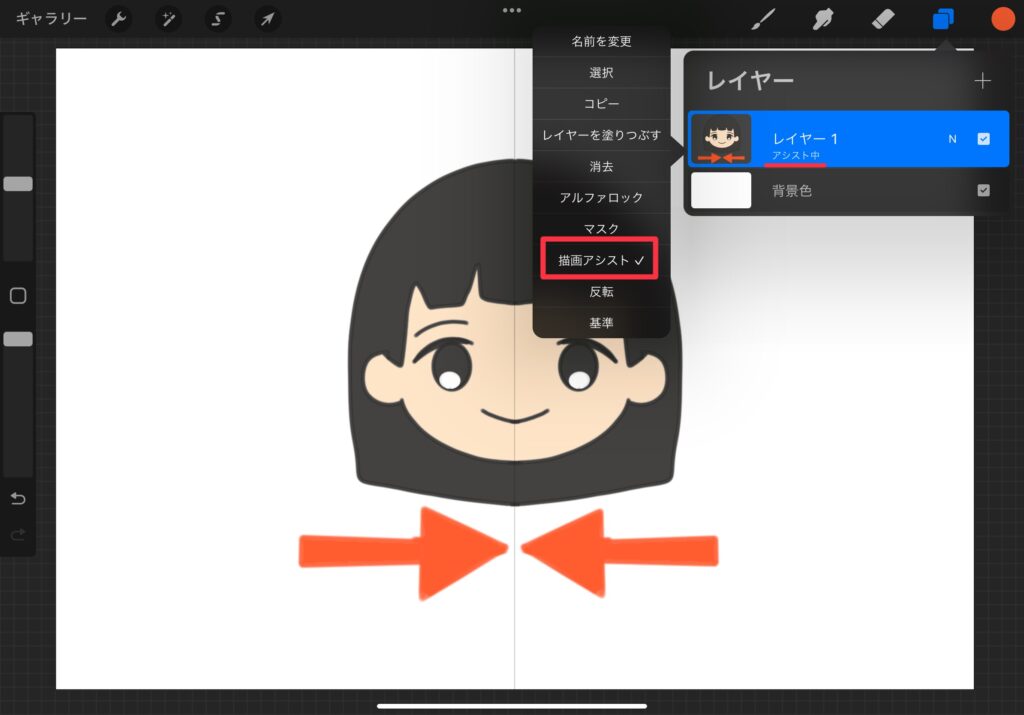Close the Layers panel via layers icon
1024x715 pixels.
942,19
